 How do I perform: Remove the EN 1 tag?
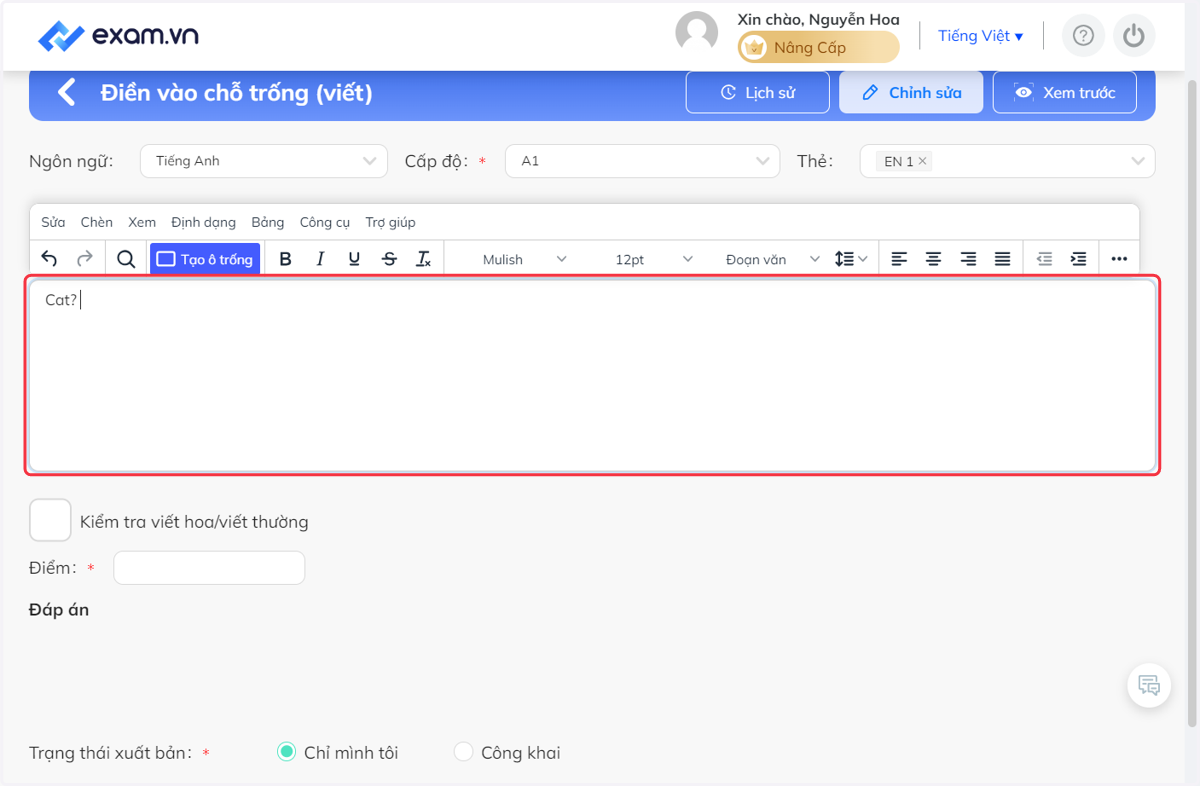(922, 161)
